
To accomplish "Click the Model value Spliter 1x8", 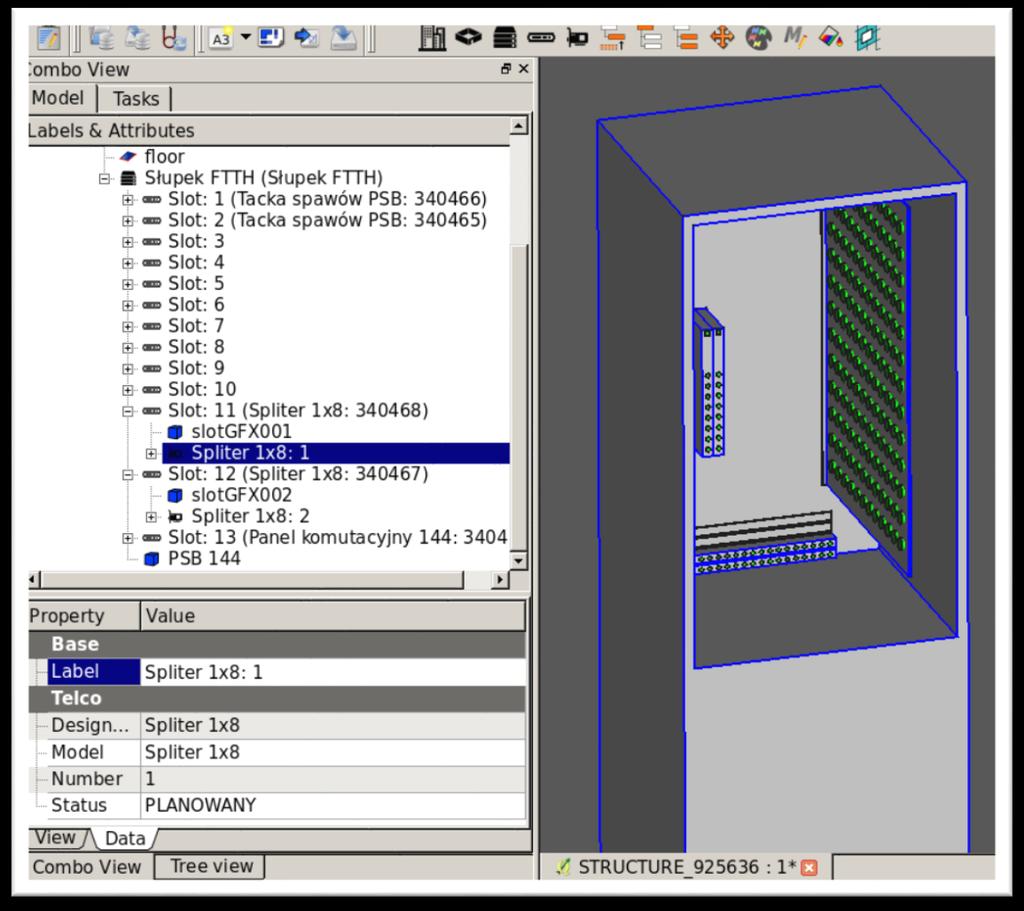I will tap(333, 752).
